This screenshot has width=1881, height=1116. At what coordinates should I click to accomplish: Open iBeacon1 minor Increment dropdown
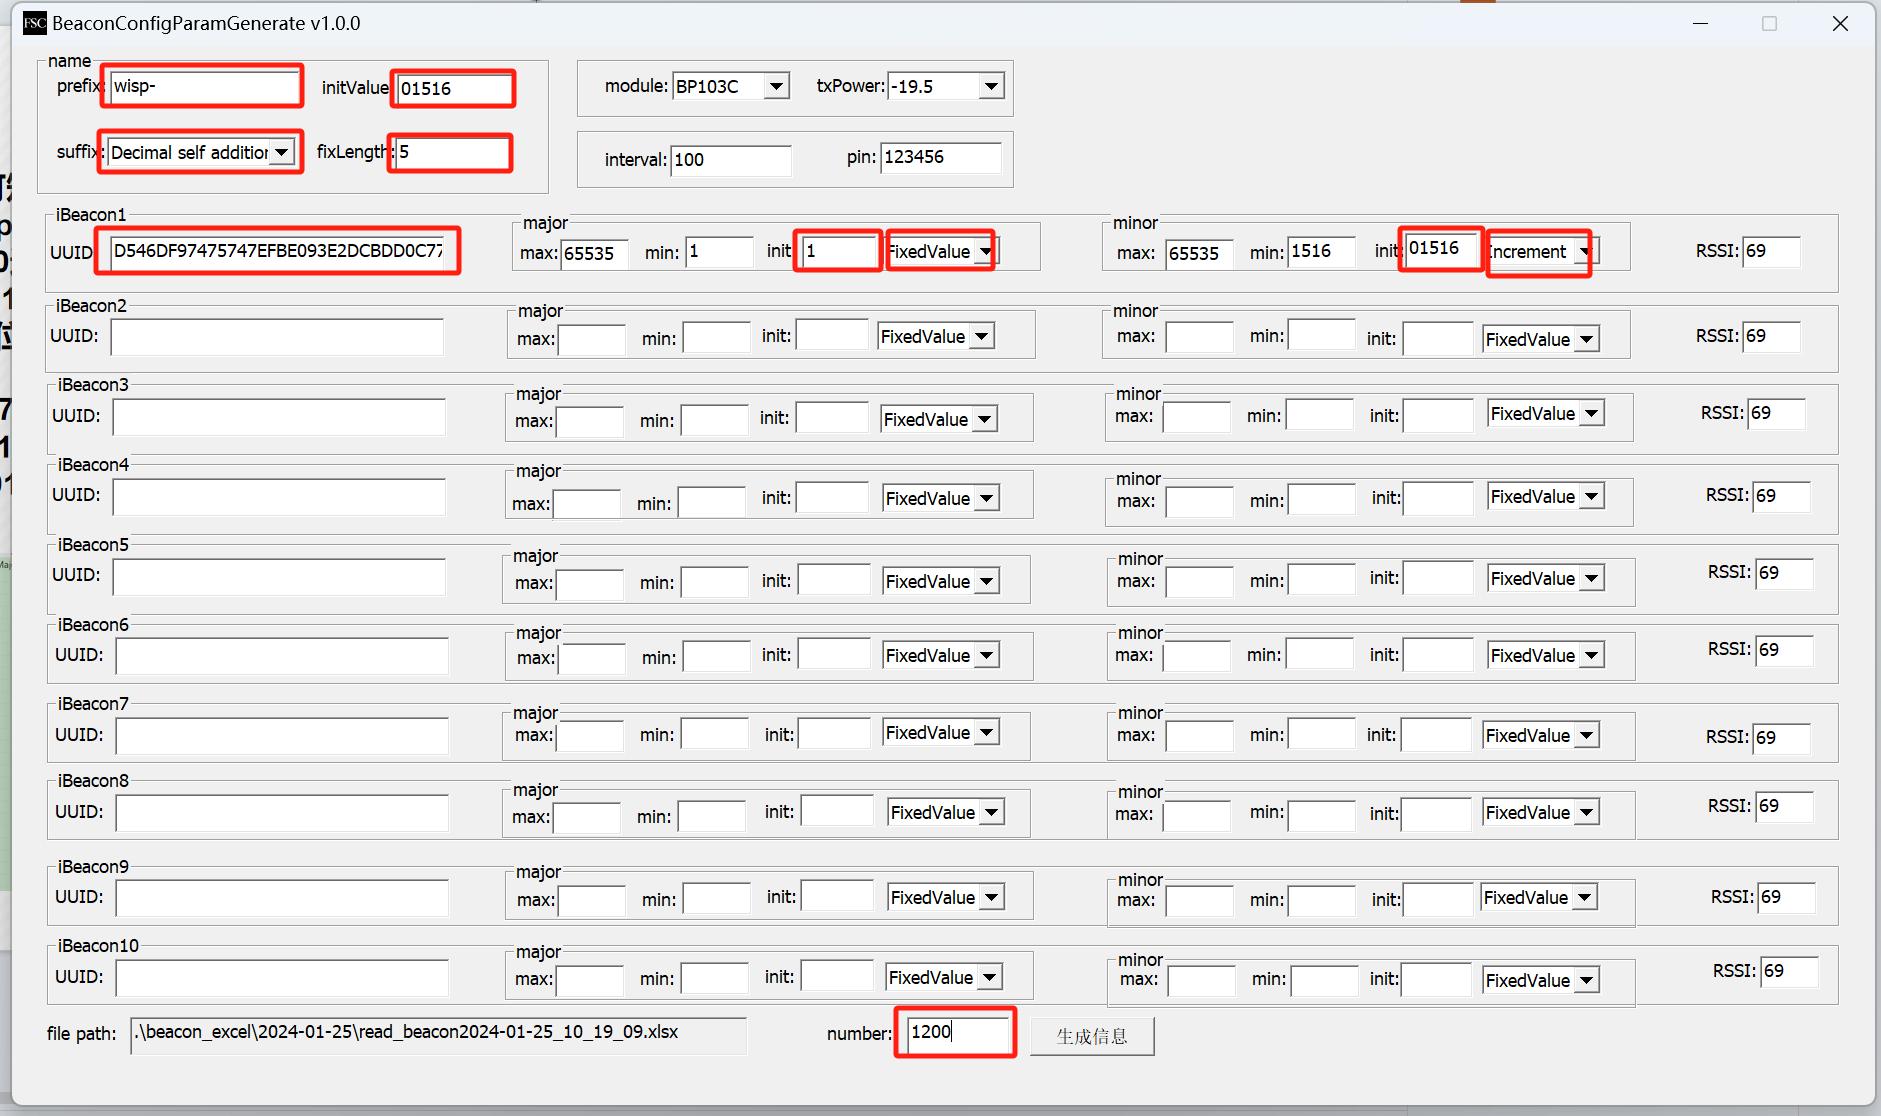[1584, 252]
